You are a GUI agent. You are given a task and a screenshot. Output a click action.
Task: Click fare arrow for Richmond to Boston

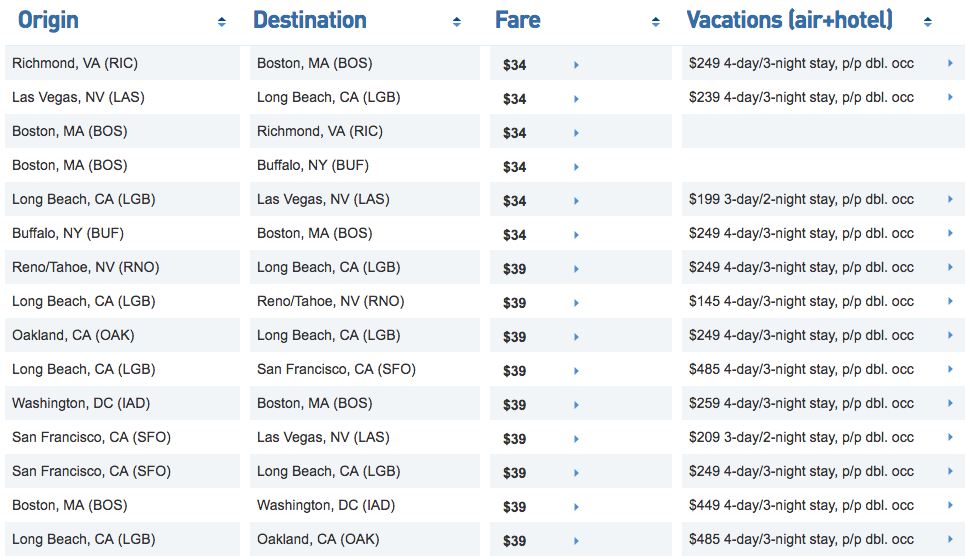577,65
